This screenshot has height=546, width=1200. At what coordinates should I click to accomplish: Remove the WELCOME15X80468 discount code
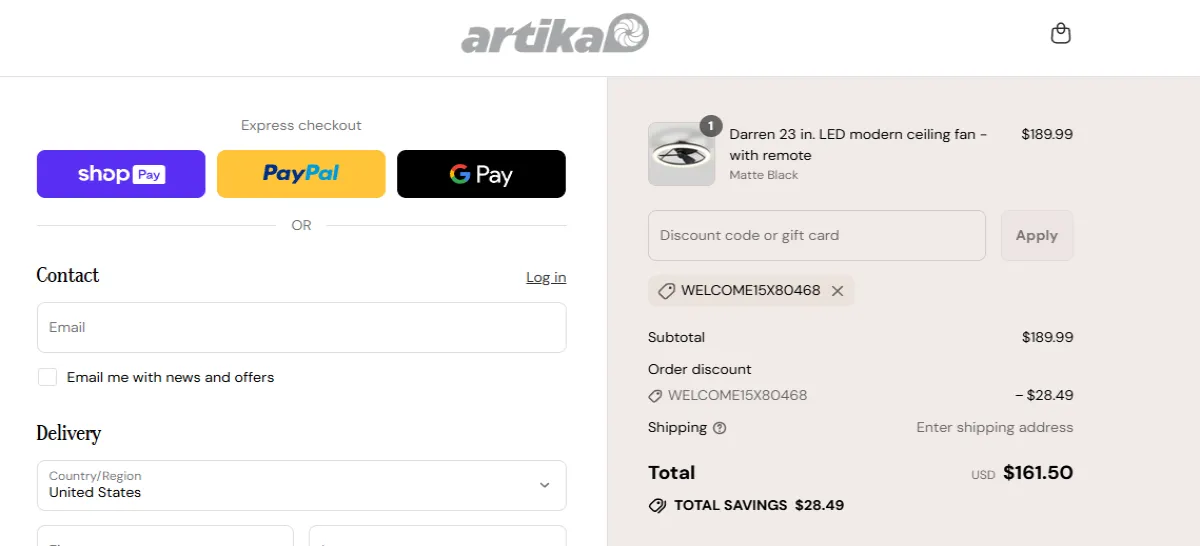point(838,291)
